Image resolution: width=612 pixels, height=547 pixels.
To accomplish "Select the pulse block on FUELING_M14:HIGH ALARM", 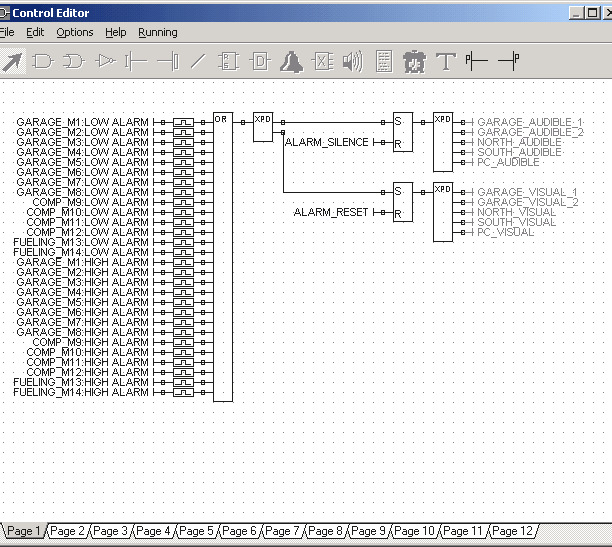I will click(183, 392).
